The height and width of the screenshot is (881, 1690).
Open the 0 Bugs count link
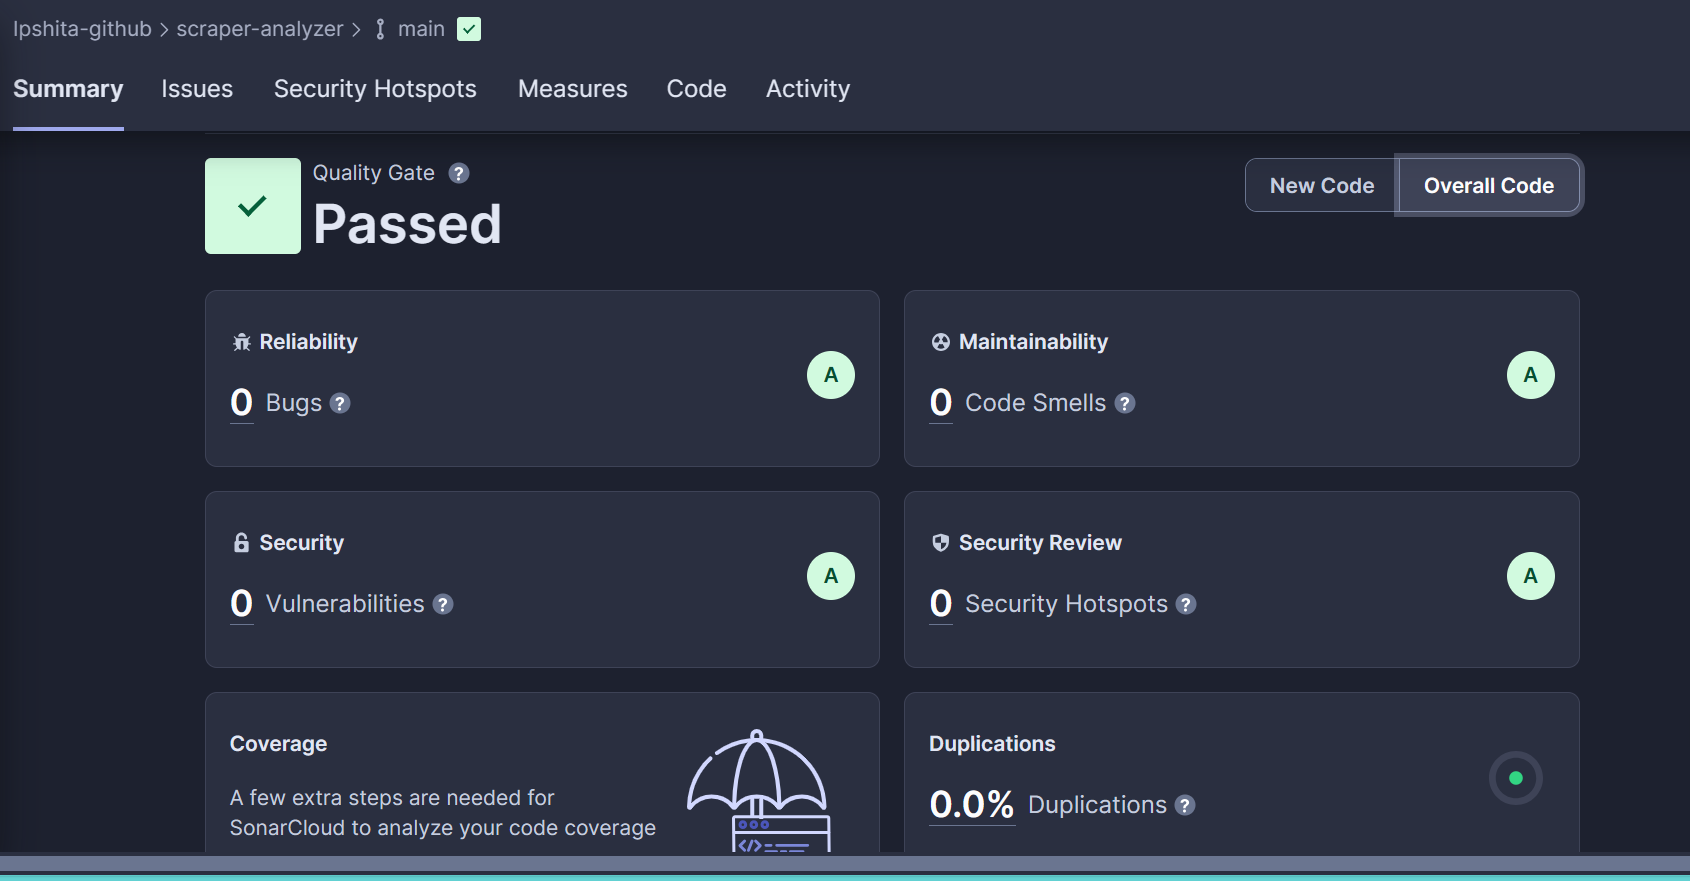(x=241, y=403)
